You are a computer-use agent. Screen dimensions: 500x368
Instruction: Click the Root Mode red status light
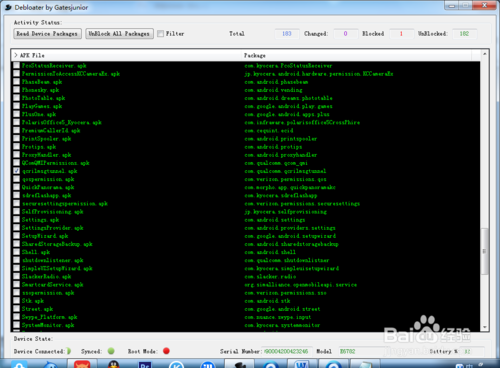click(166, 351)
